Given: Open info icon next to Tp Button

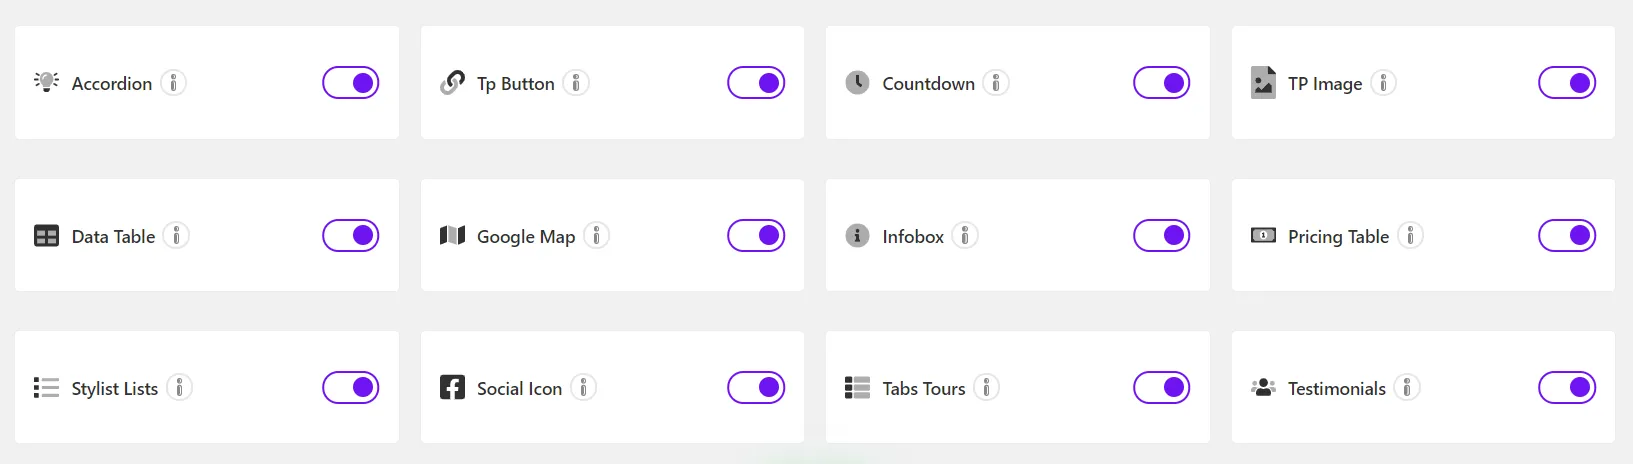Looking at the screenshot, I should click(x=576, y=83).
